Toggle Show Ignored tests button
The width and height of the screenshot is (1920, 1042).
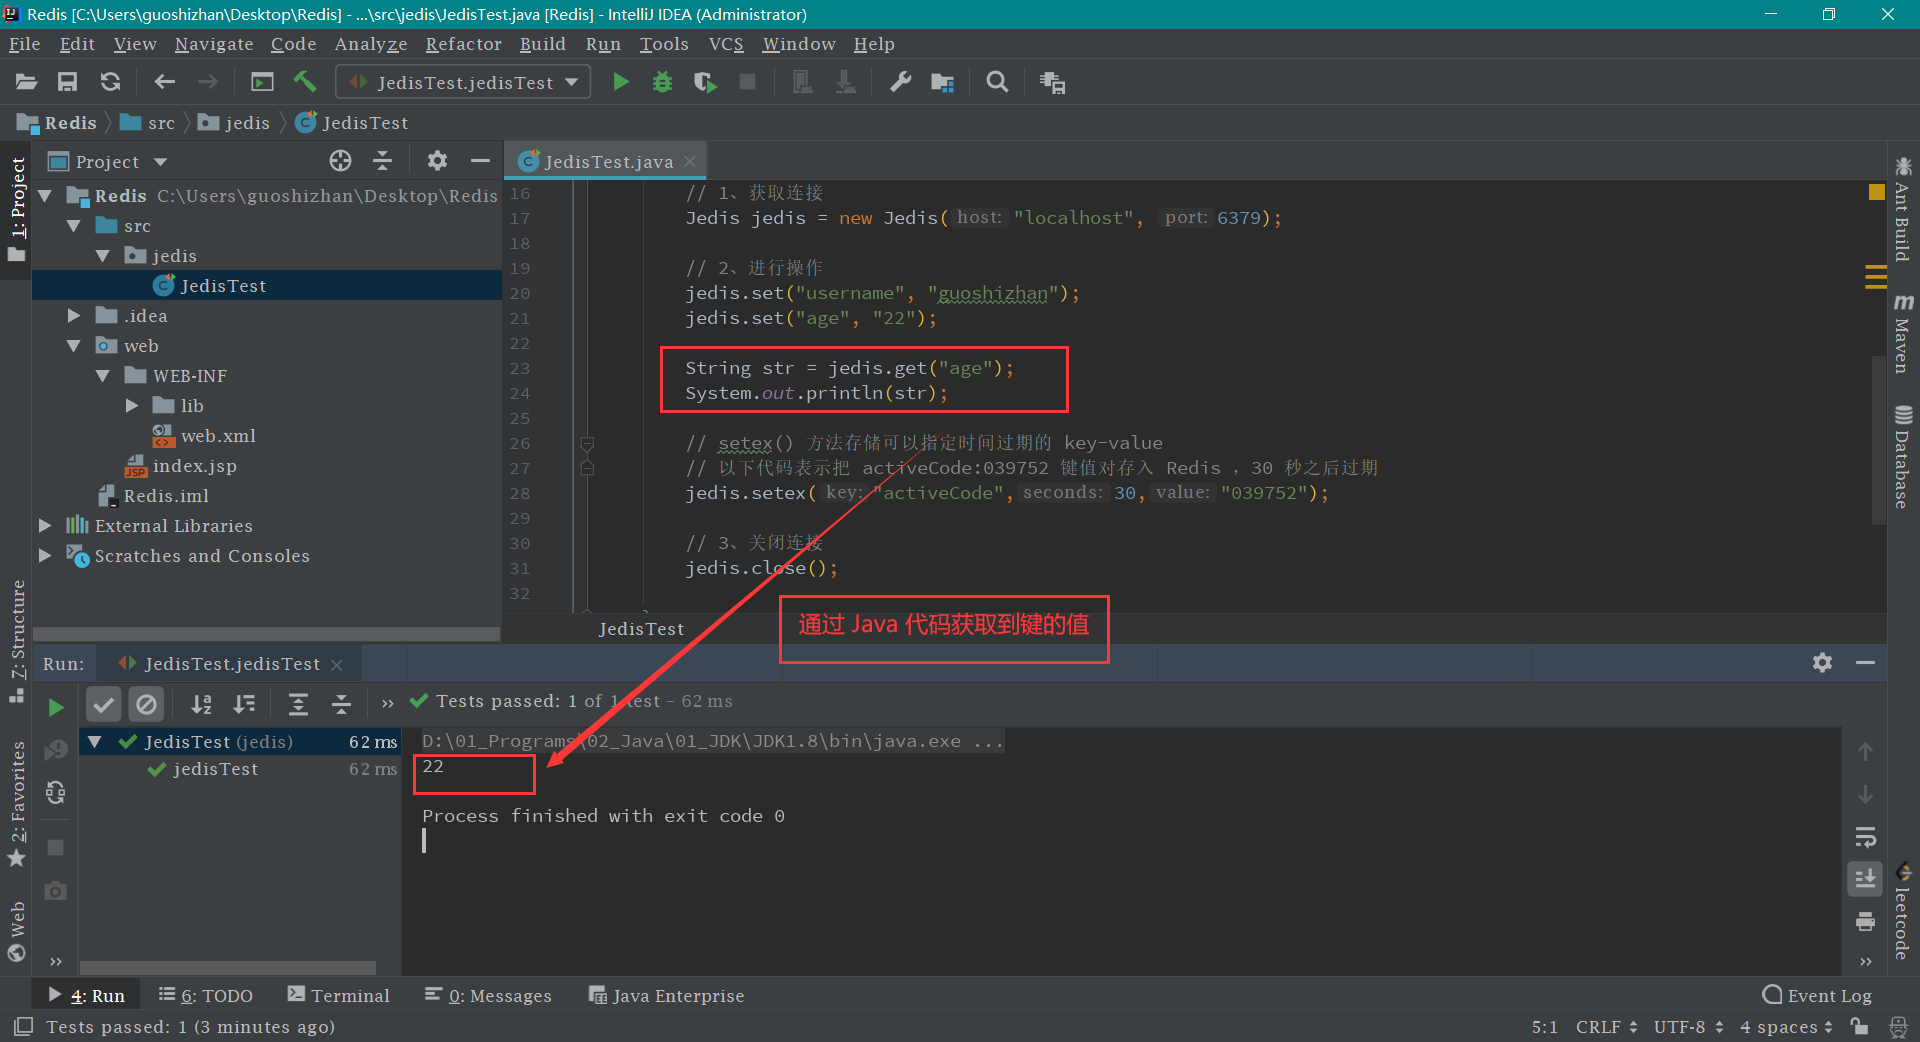146,705
